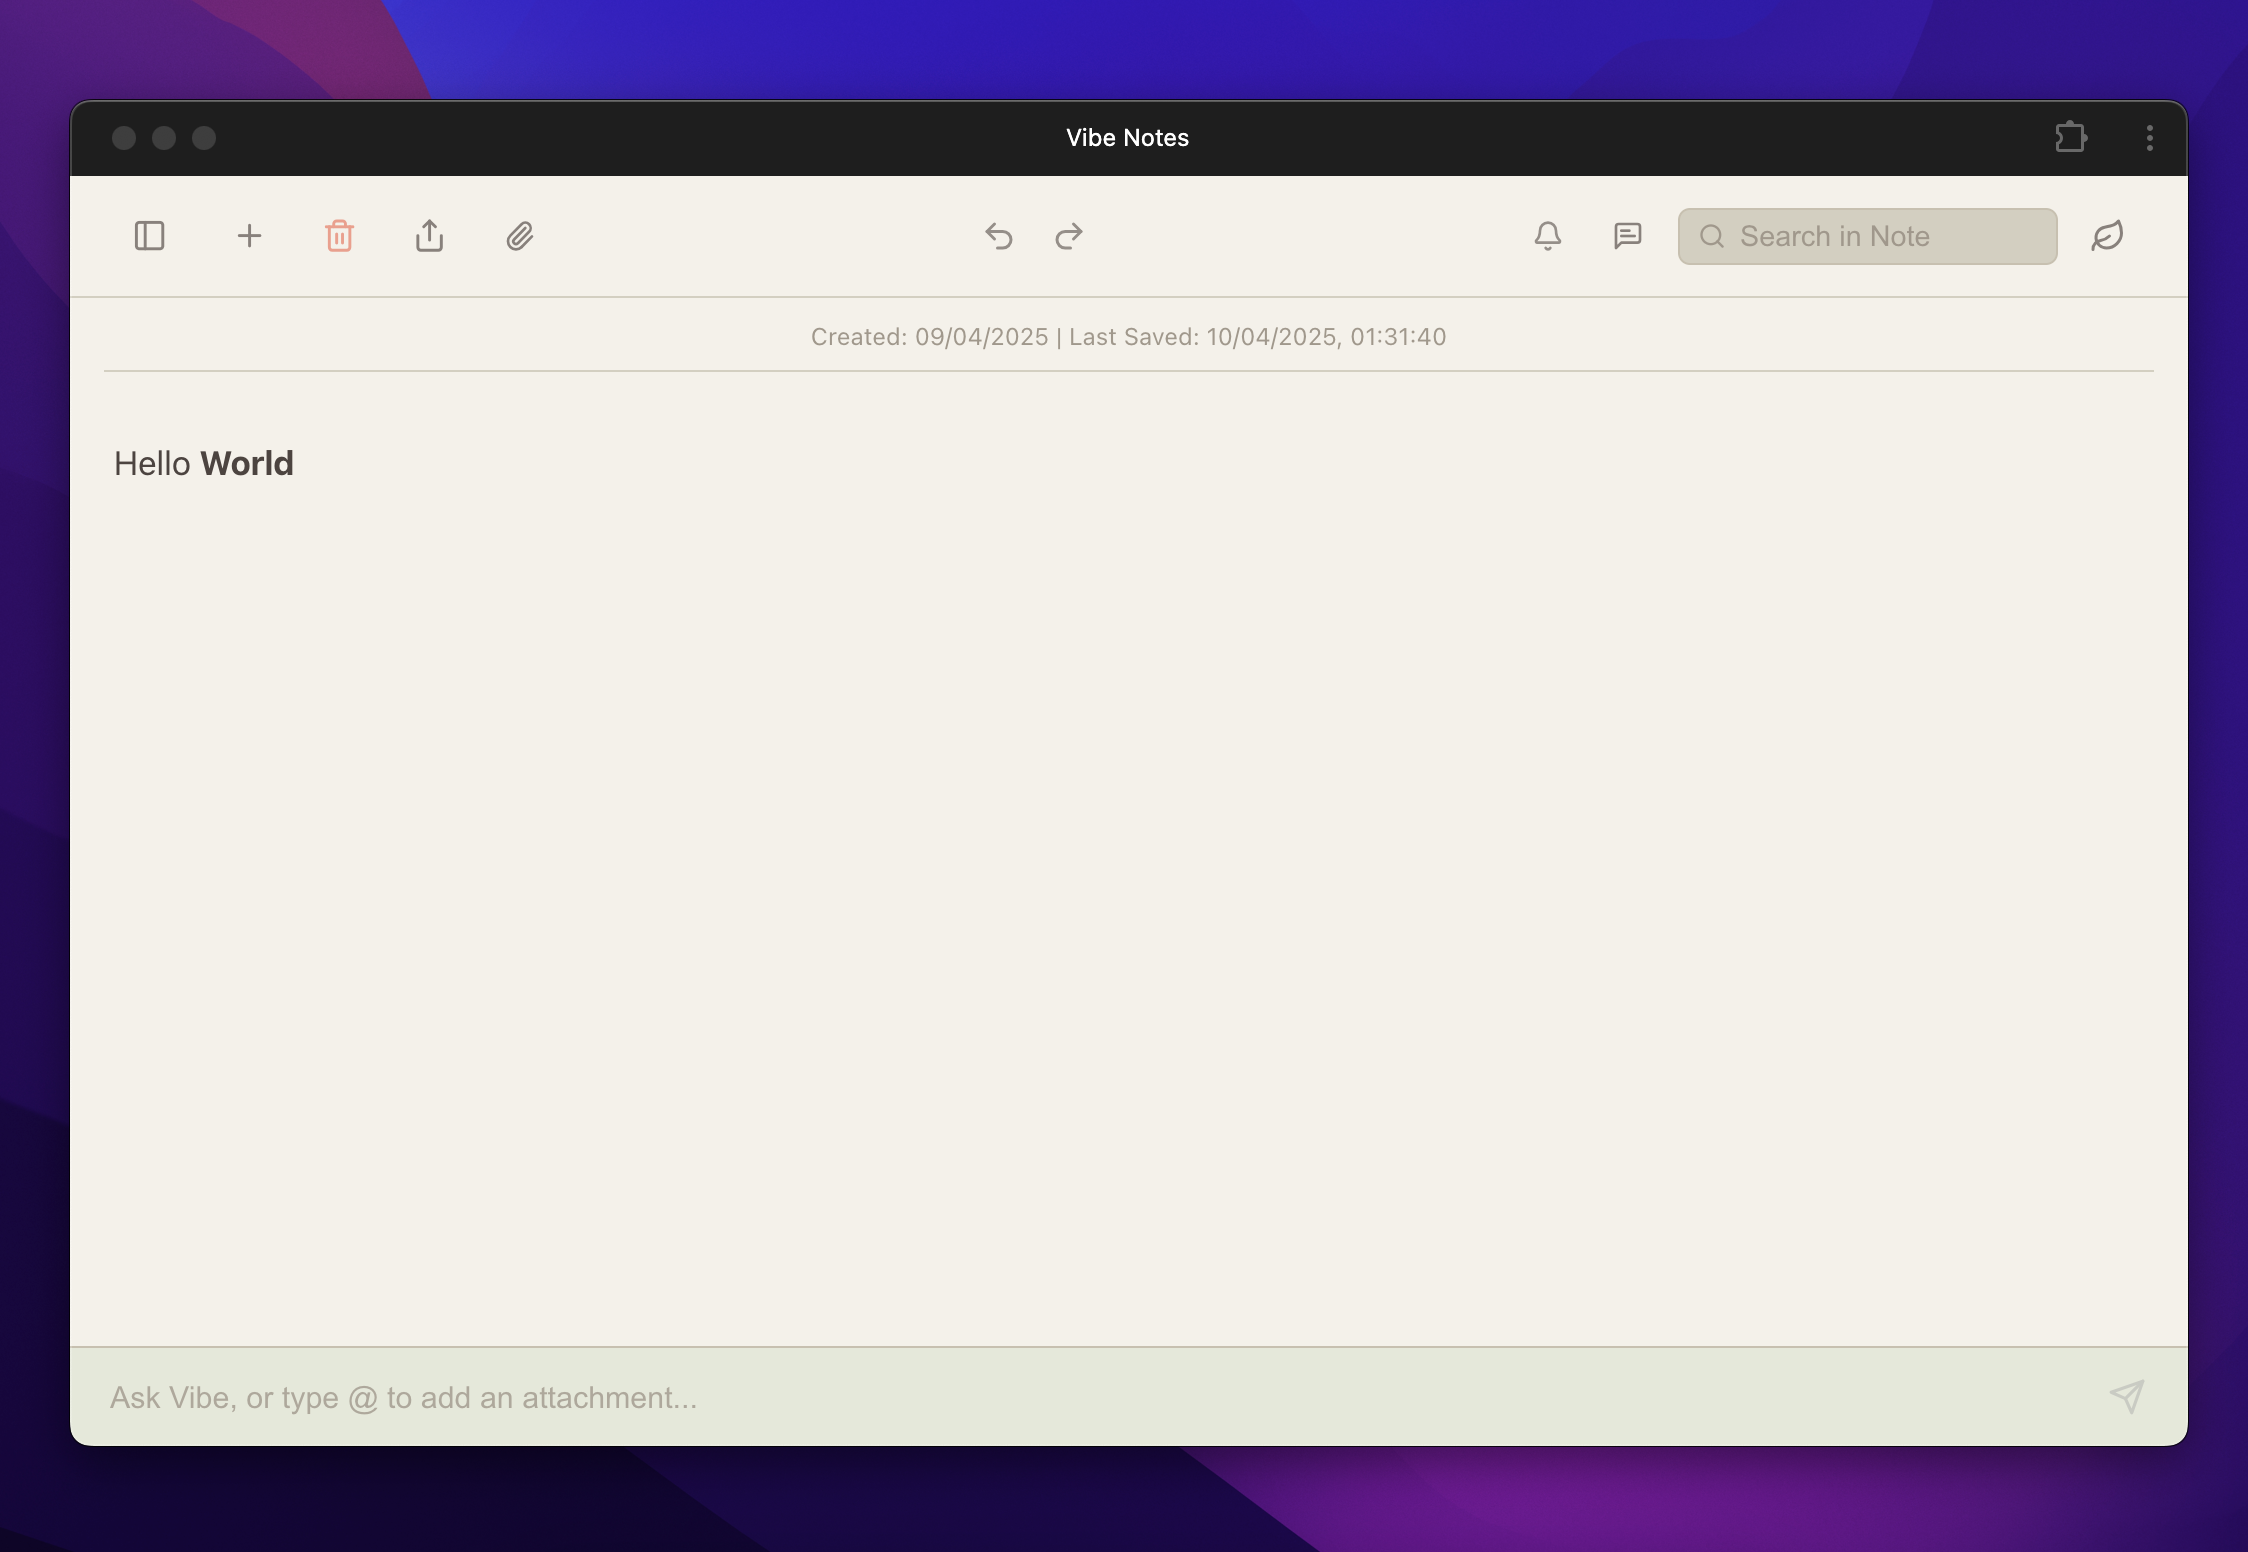This screenshot has width=2248, height=1552.
Task: Redo the last edit
Action: click(1069, 236)
